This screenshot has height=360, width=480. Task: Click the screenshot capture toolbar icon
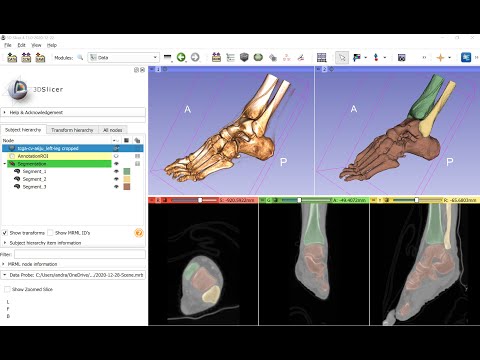point(401,58)
